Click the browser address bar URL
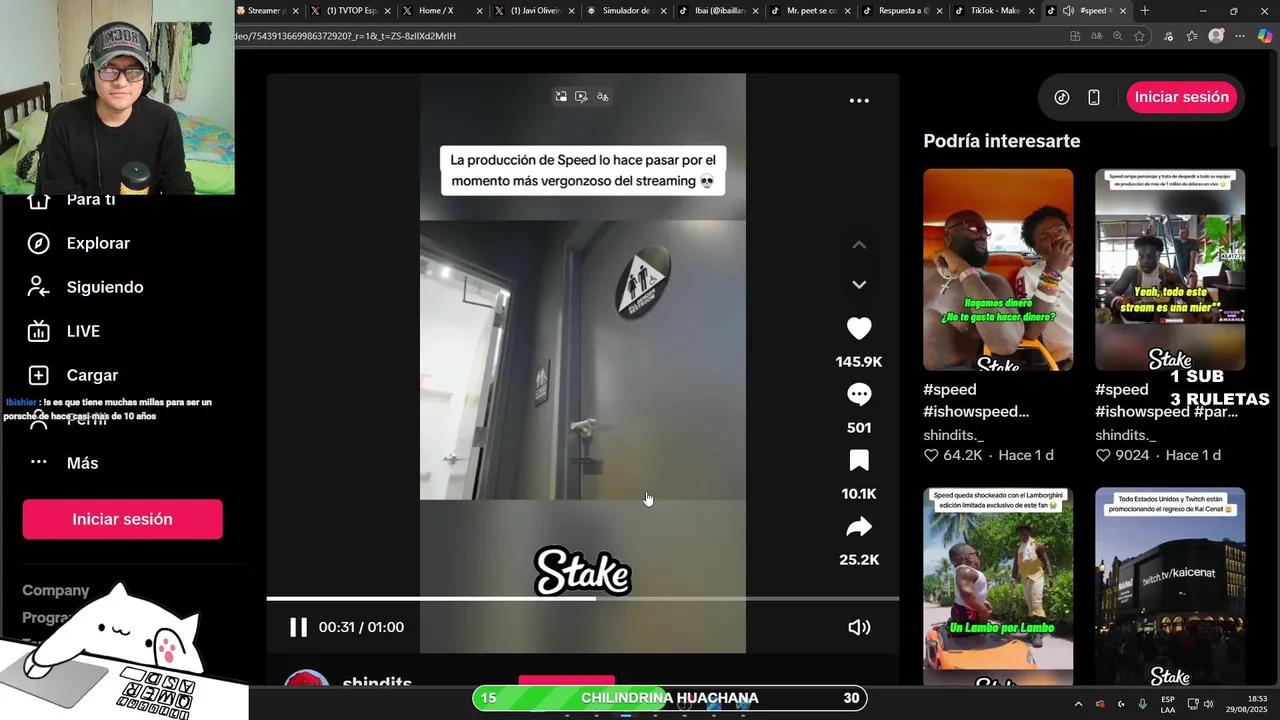The height and width of the screenshot is (720, 1280). click(345, 36)
